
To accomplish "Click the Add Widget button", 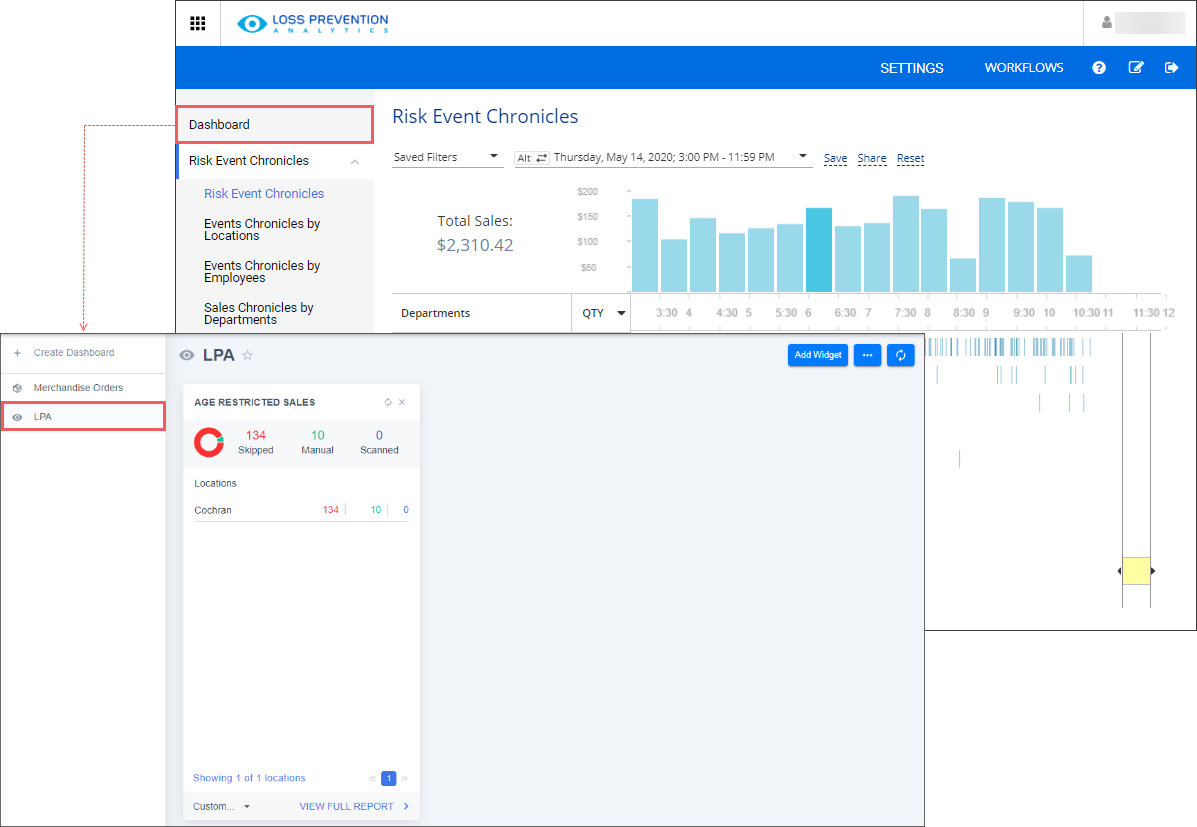I will 817,355.
